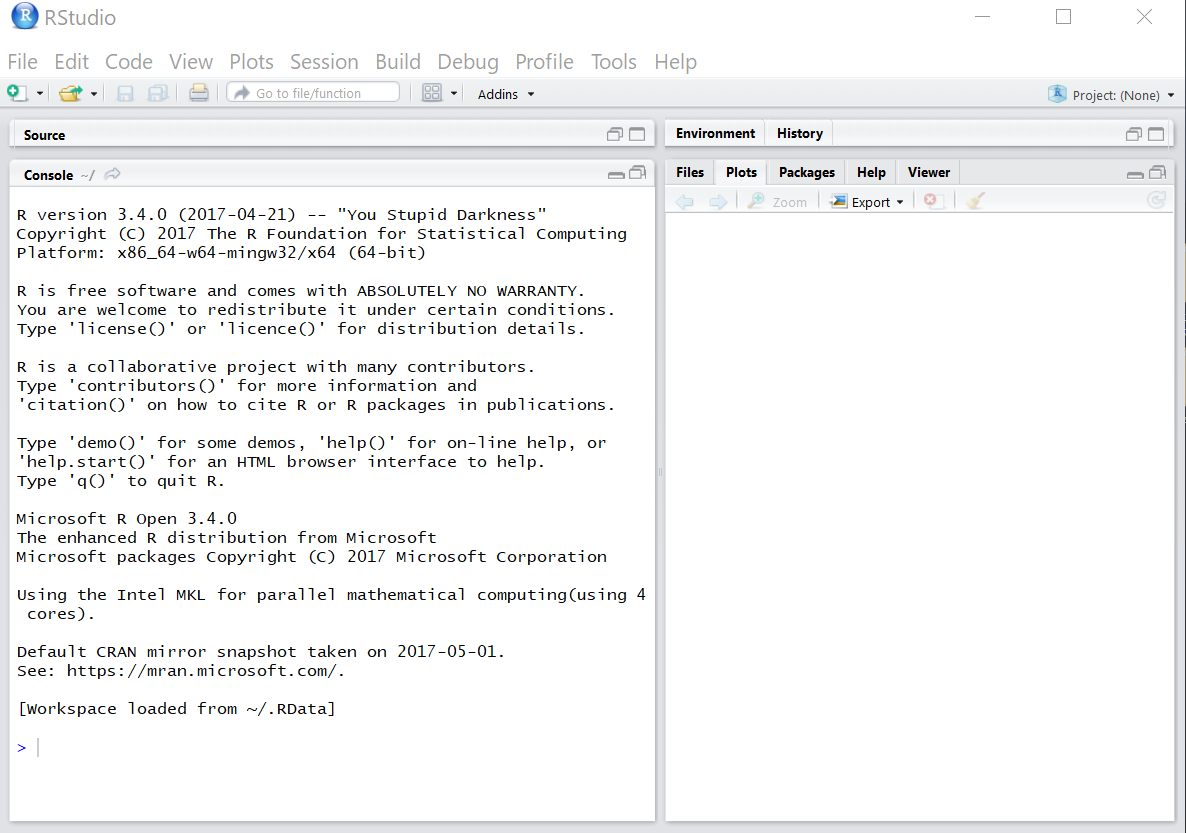
Task: Open the Plots menu
Action: pyautogui.click(x=251, y=61)
